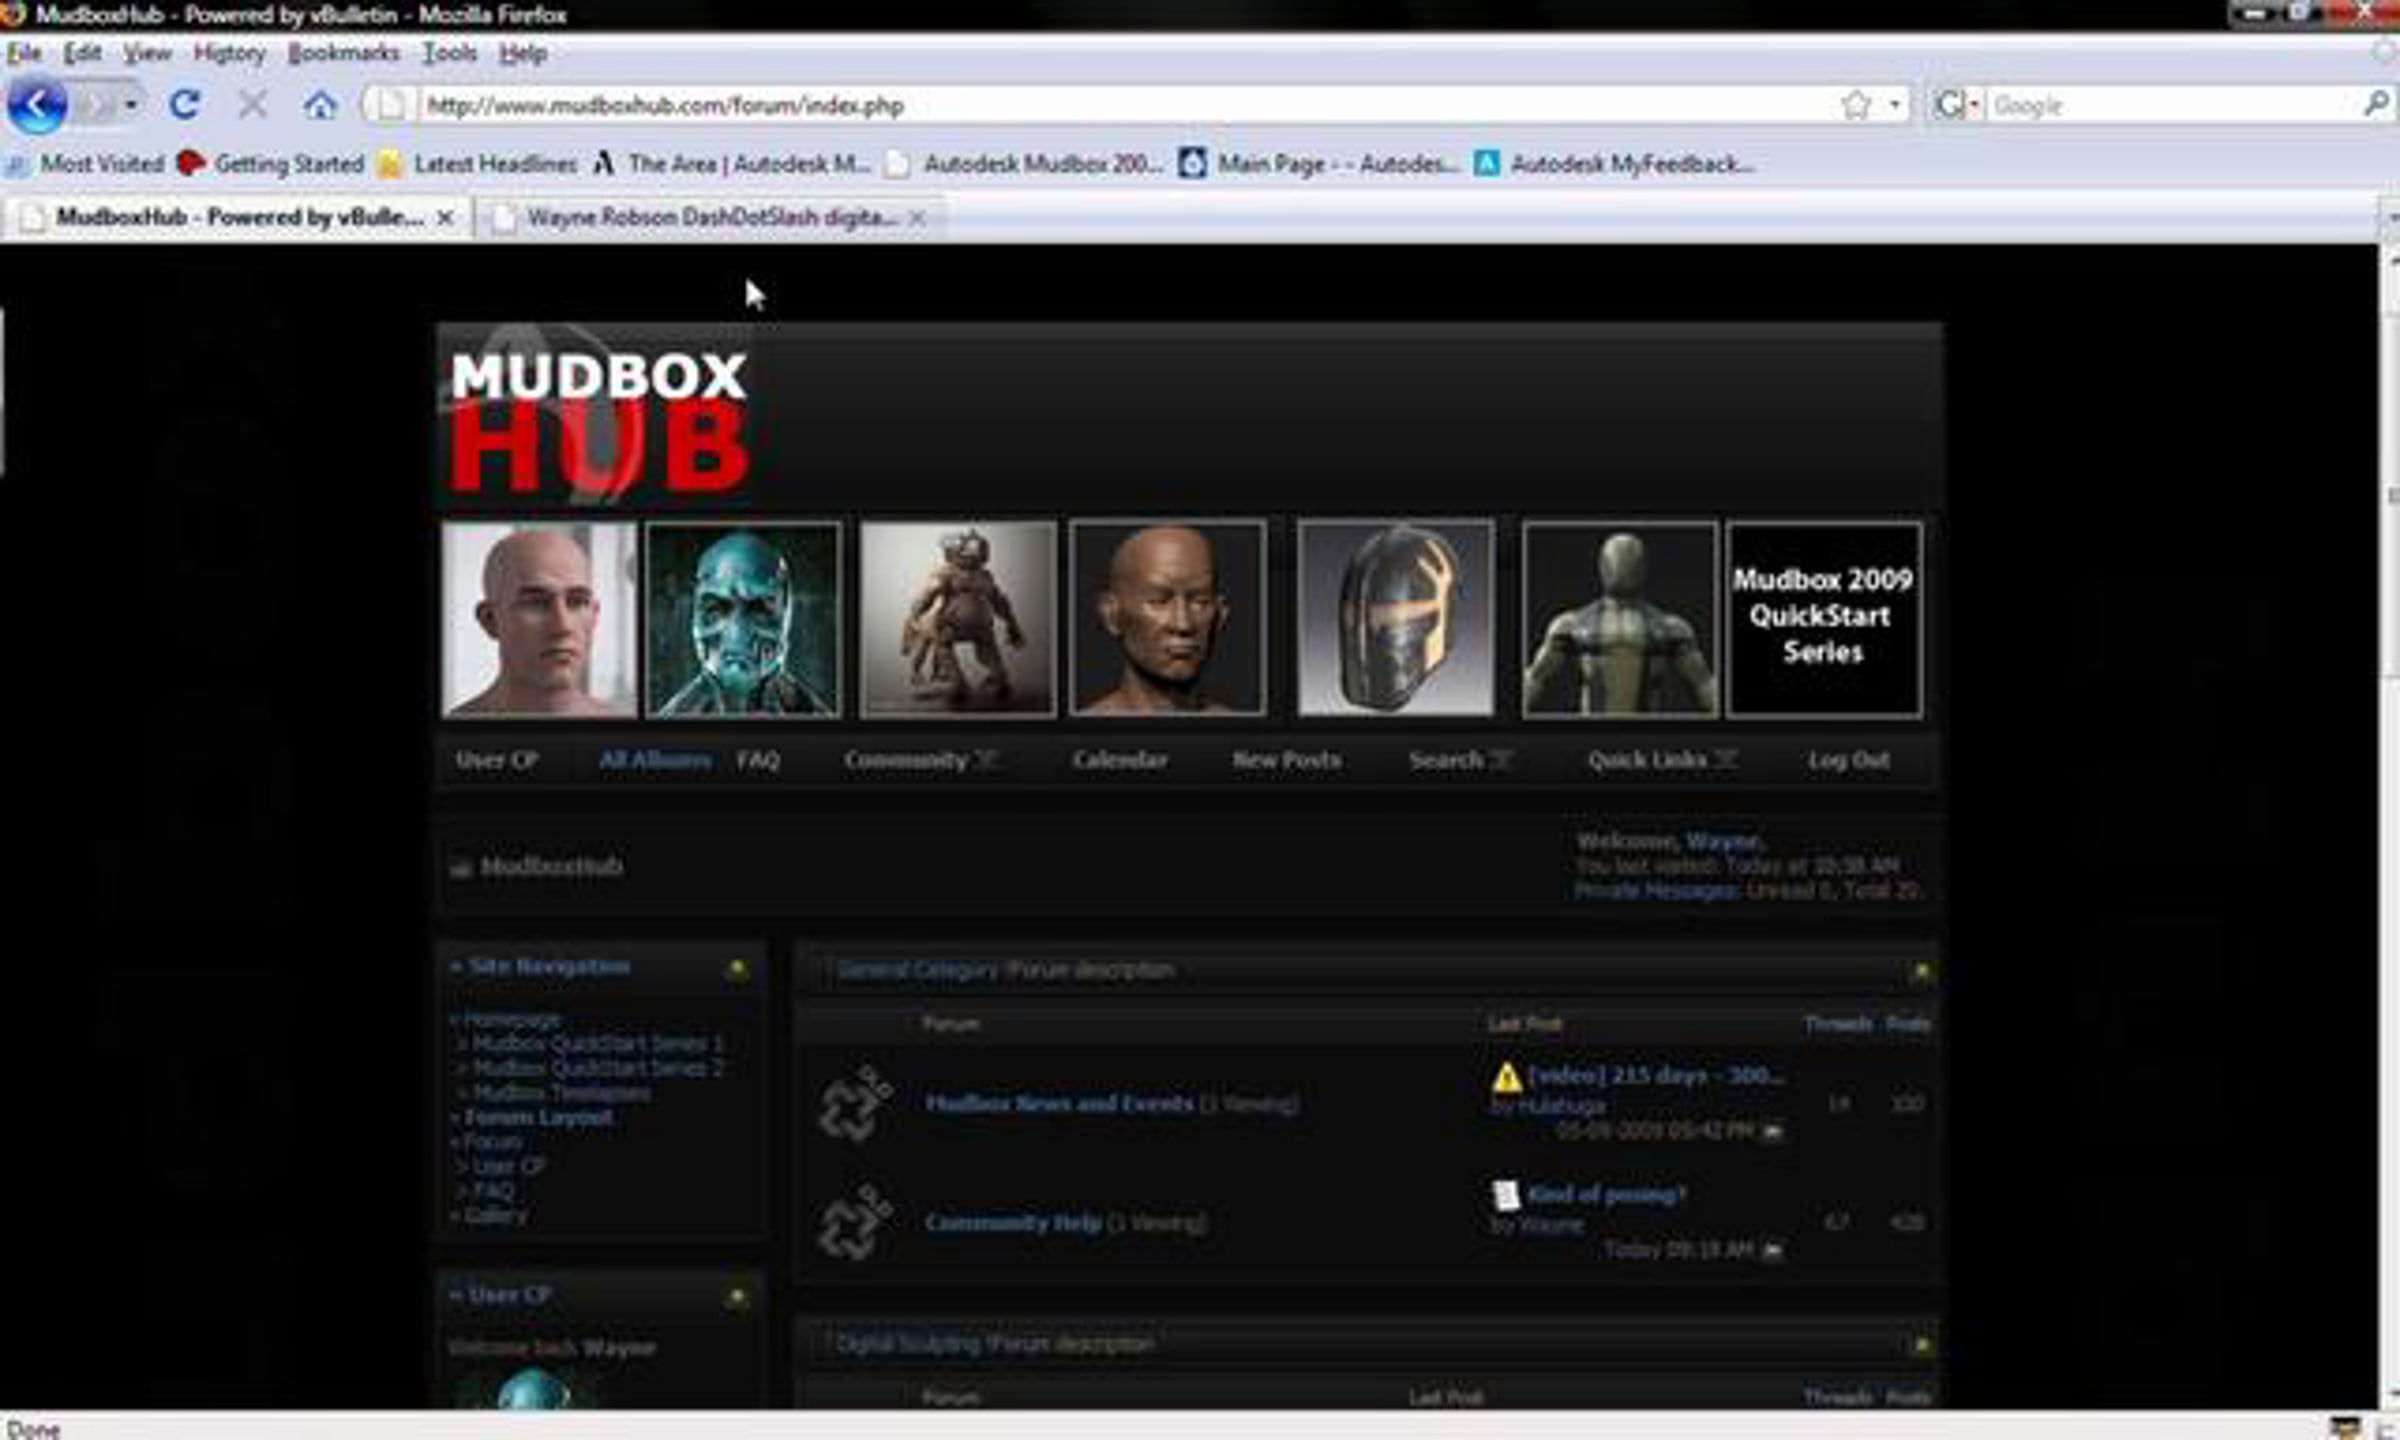
Task: Click the Forum Layout link in Site Navigation
Action: click(x=539, y=1117)
